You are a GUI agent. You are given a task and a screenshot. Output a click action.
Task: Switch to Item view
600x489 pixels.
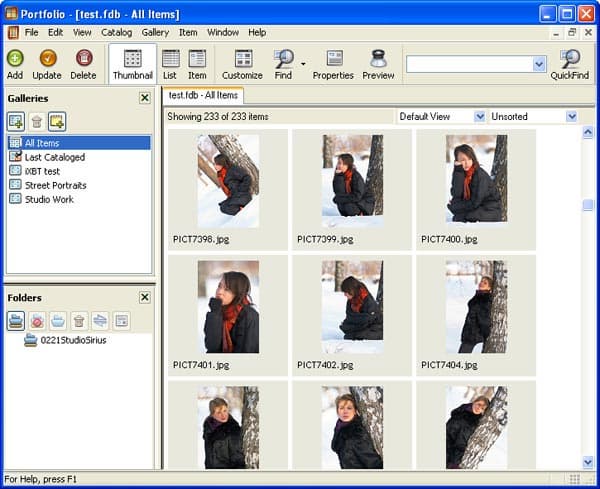point(197,64)
